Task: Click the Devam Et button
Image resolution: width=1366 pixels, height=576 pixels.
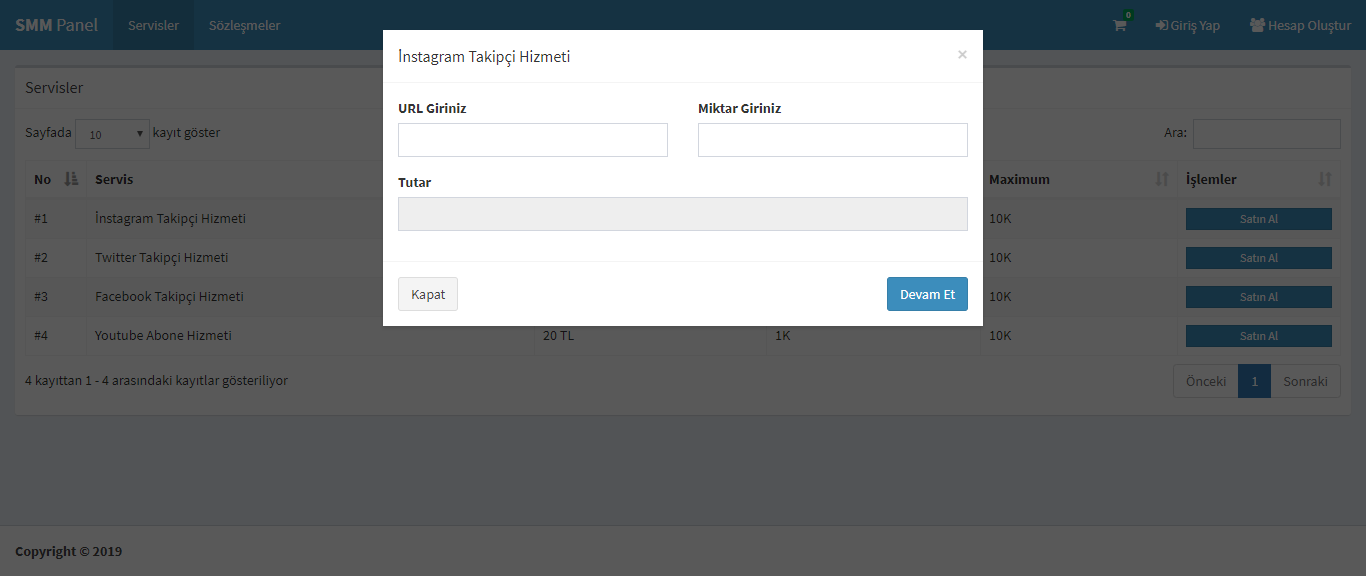Action: [927, 294]
